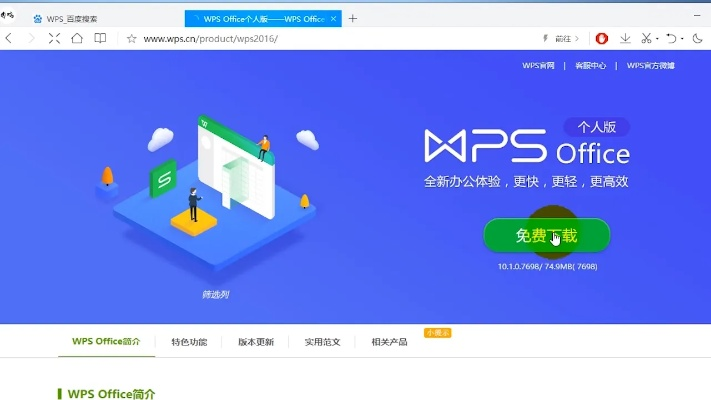Select the 特色功能 section tab

pyautogui.click(x=189, y=342)
